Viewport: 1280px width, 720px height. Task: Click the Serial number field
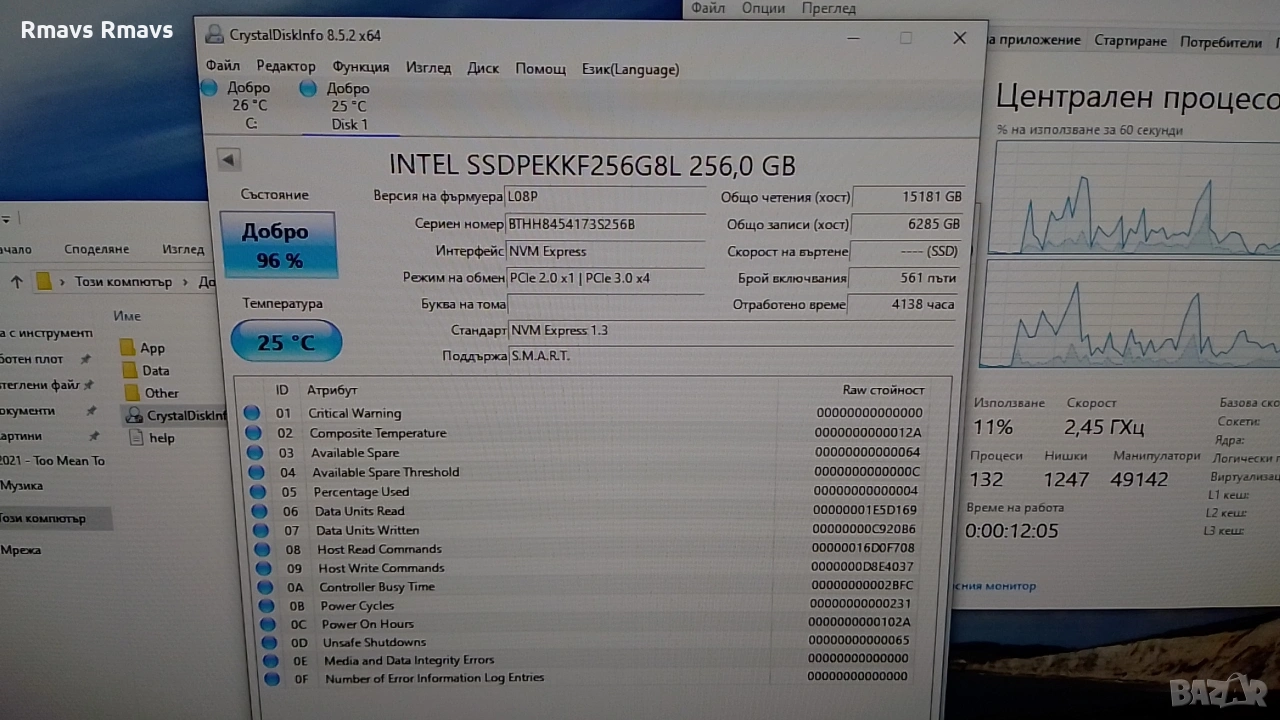605,225
